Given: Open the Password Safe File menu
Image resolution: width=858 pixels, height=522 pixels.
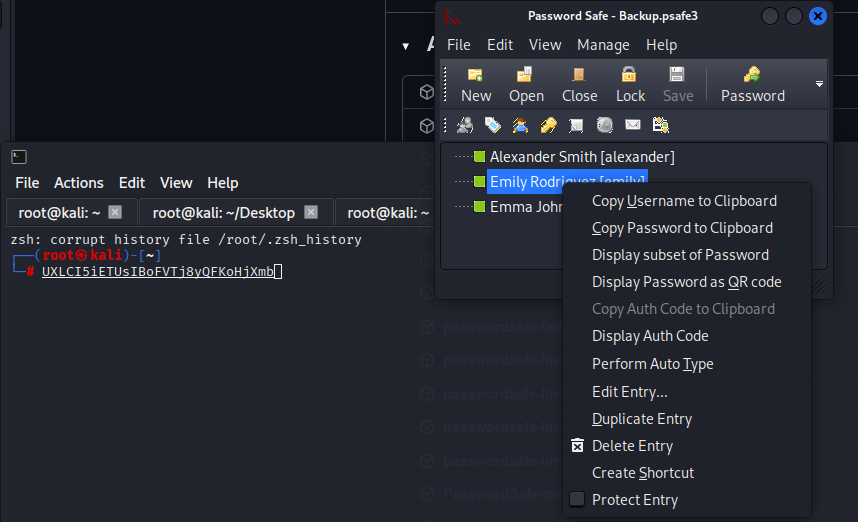Looking at the screenshot, I should (459, 45).
